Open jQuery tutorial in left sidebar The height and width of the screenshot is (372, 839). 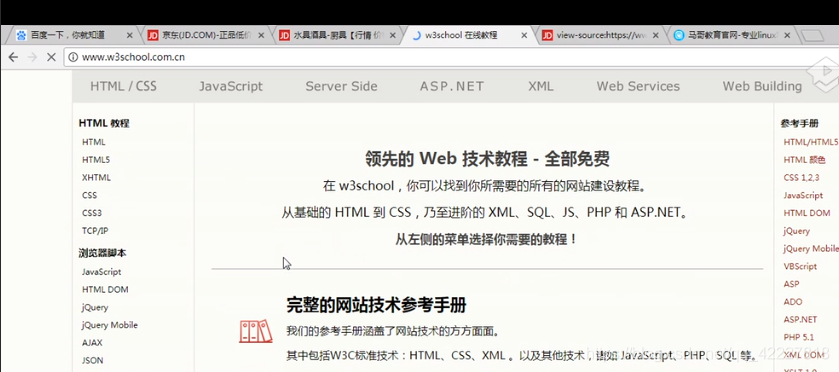pos(95,307)
